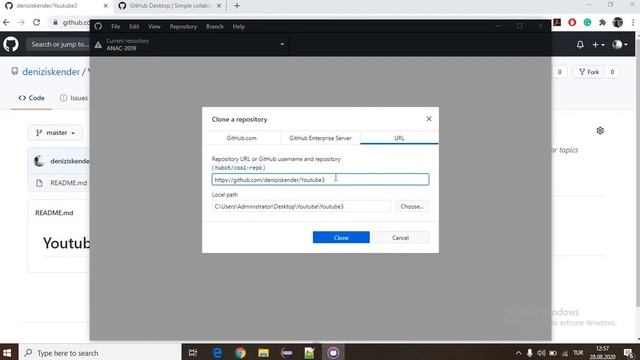Click the Local path input field

(301, 207)
